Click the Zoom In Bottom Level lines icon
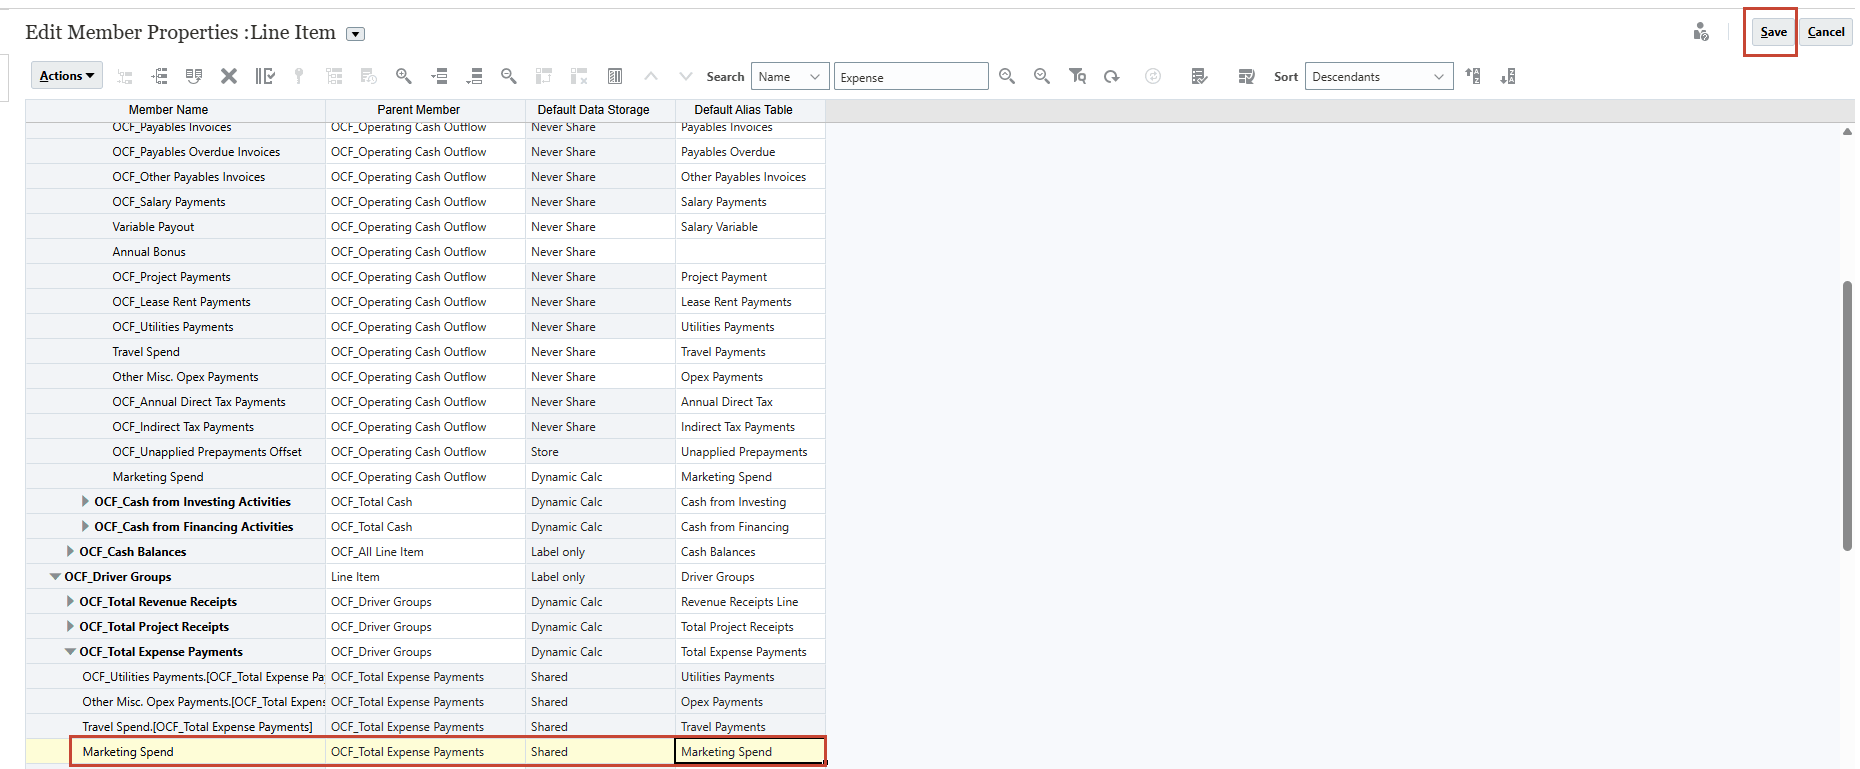Viewport: 1860px width, 769px height. tap(475, 76)
